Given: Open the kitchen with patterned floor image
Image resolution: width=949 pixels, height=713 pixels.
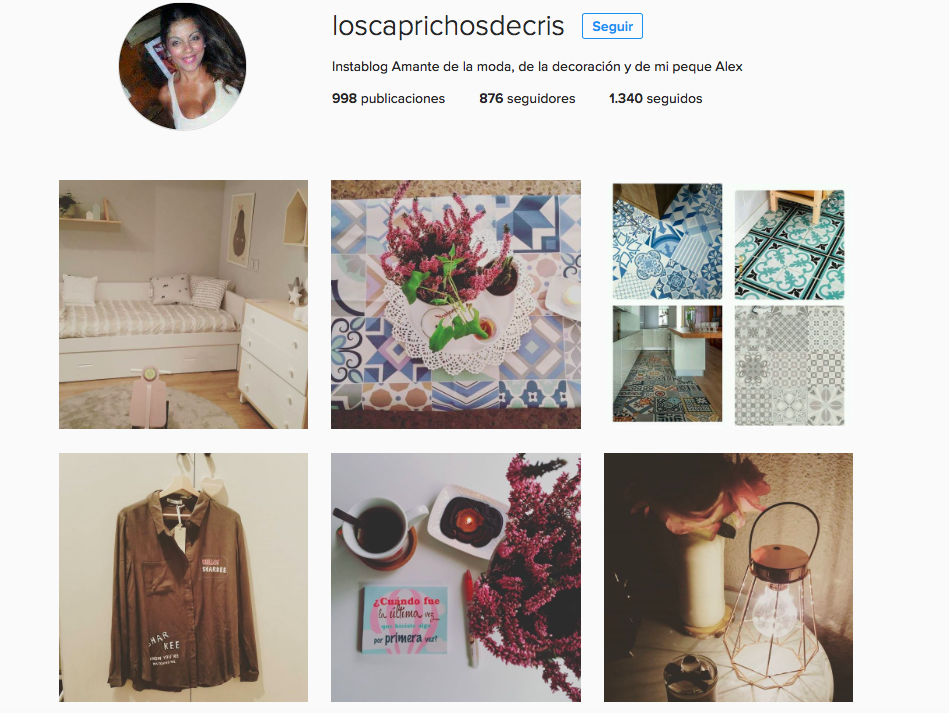Looking at the screenshot, I should 667,363.
